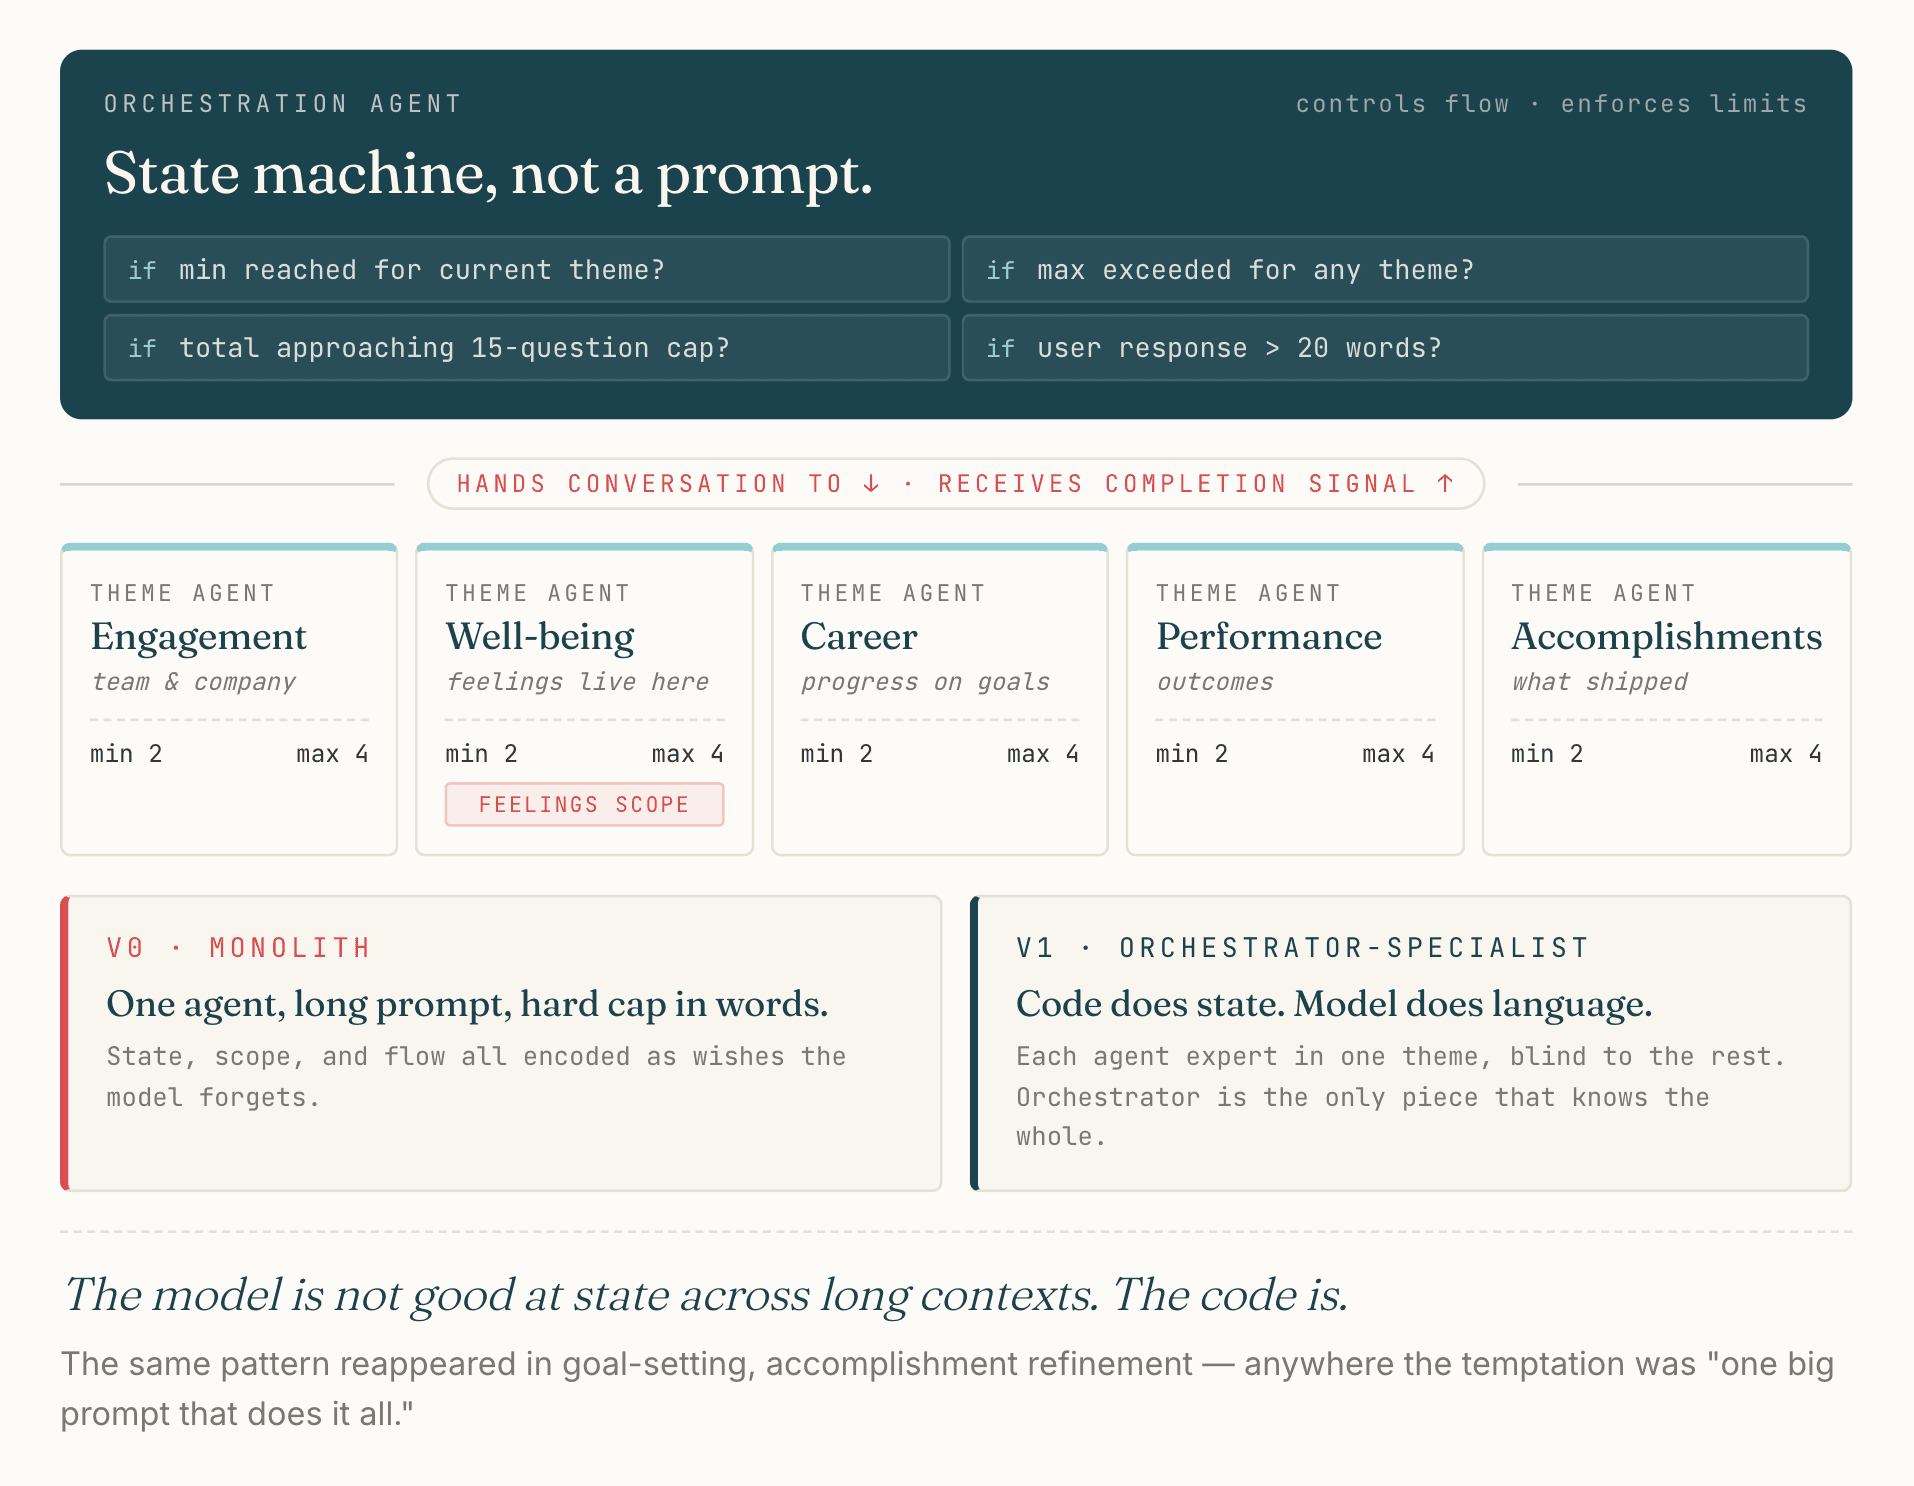Click 'THEME AGENT' label above Engagement
1914x1486 pixels.
tap(182, 593)
